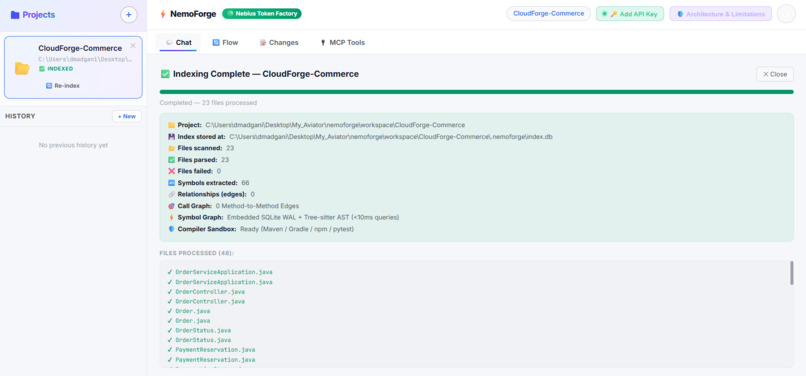
Task: Click the green checkmark beside Indexing Complete
Action: [x=165, y=74]
